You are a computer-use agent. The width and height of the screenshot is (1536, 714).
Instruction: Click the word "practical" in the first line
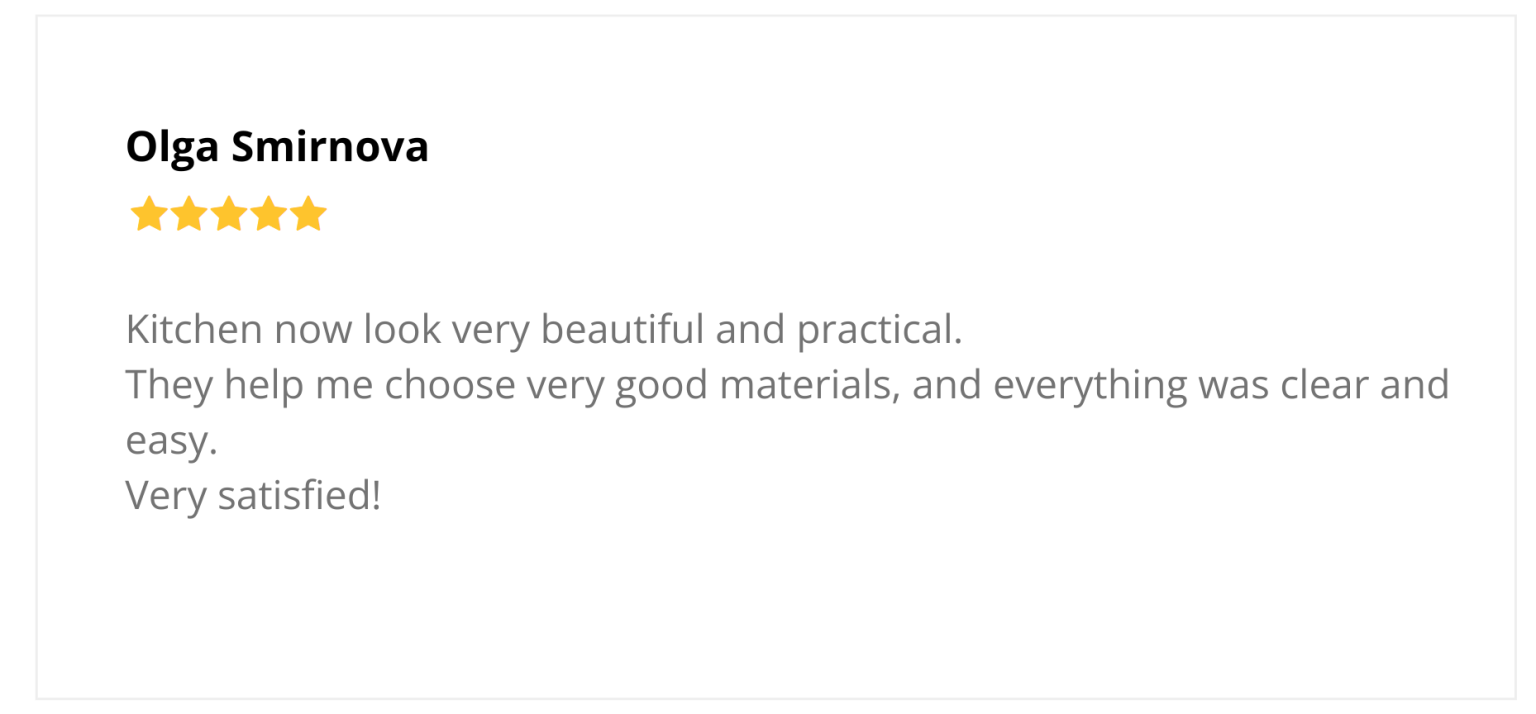(877, 330)
